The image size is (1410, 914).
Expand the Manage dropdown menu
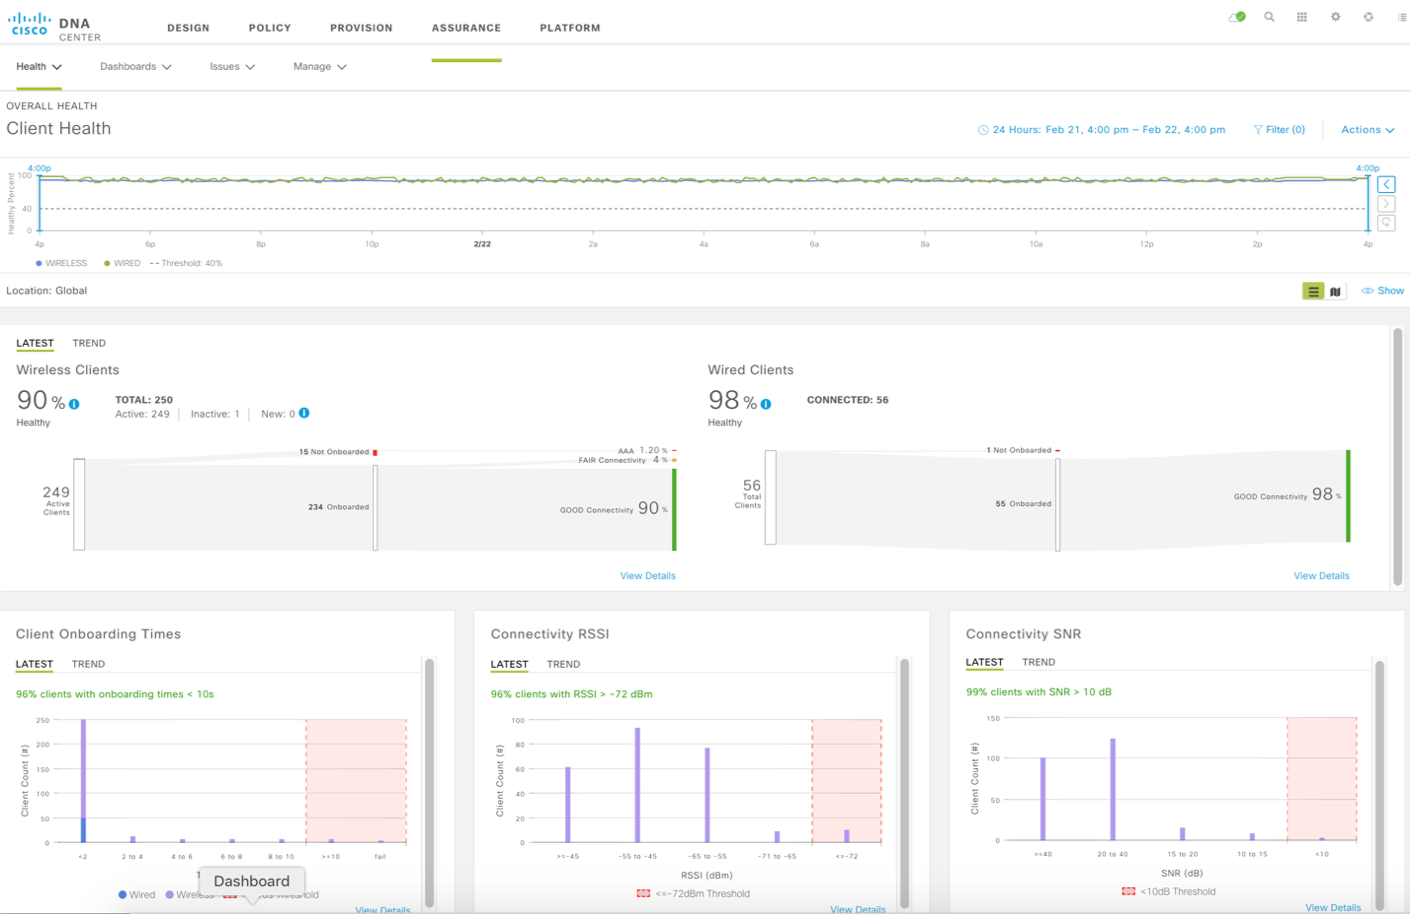point(319,67)
